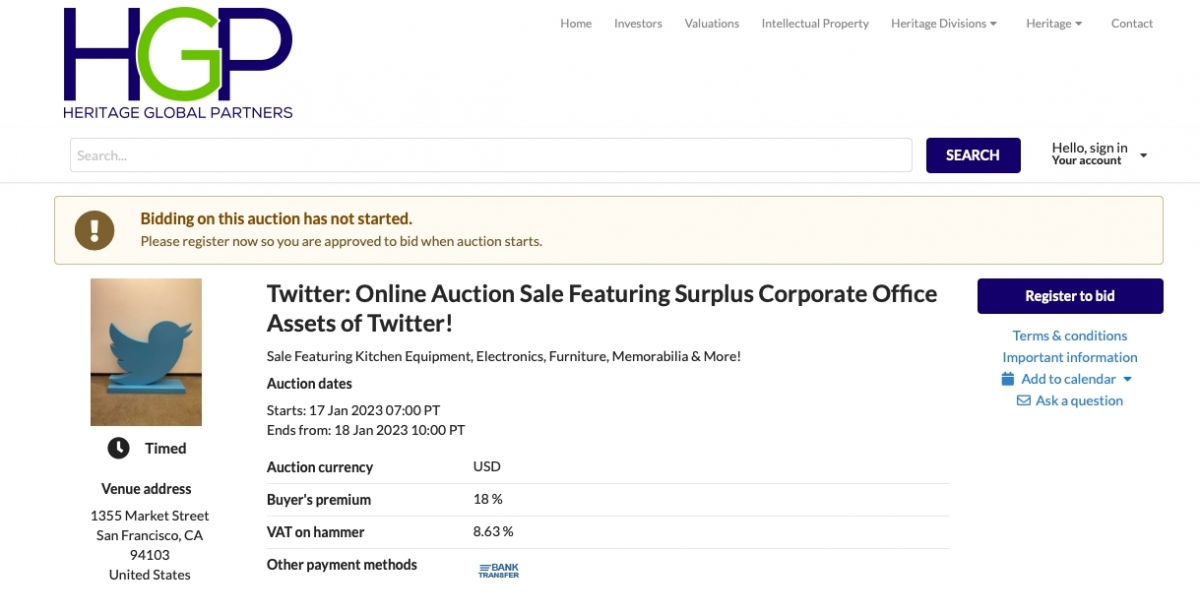Open the Terms & conditions link
Viewport: 1200px width, 612px height.
[1070, 336]
